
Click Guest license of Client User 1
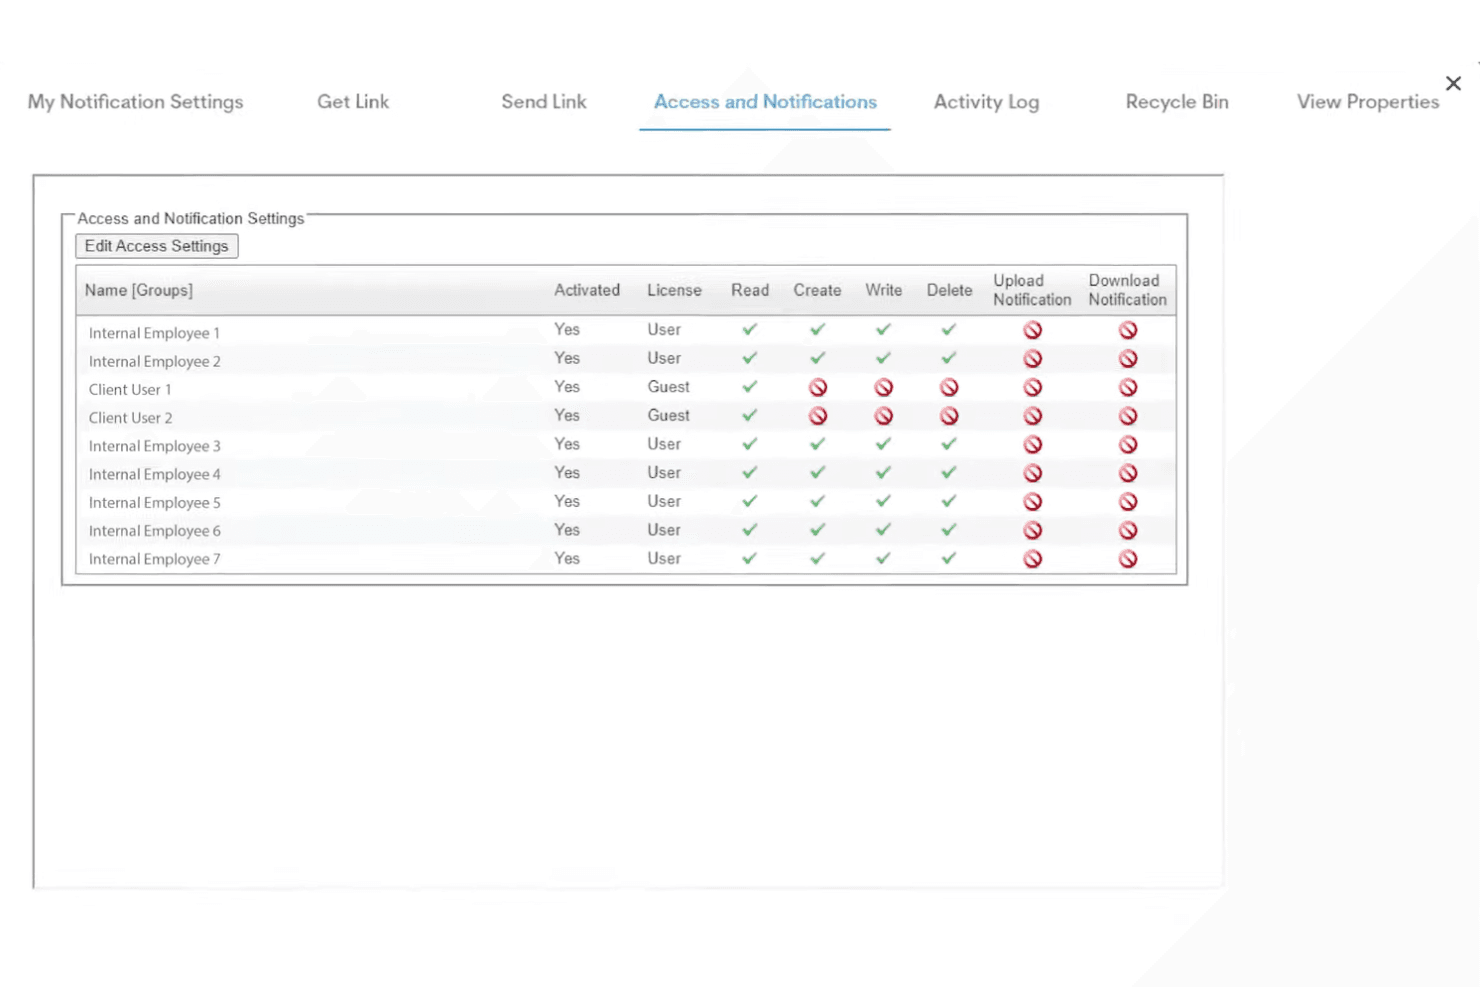[668, 387]
